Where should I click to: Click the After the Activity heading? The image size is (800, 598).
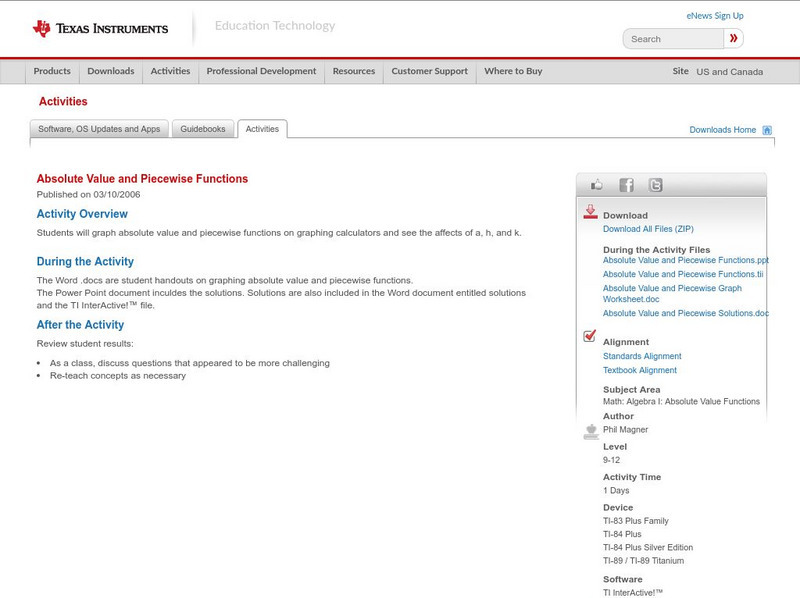click(80, 325)
